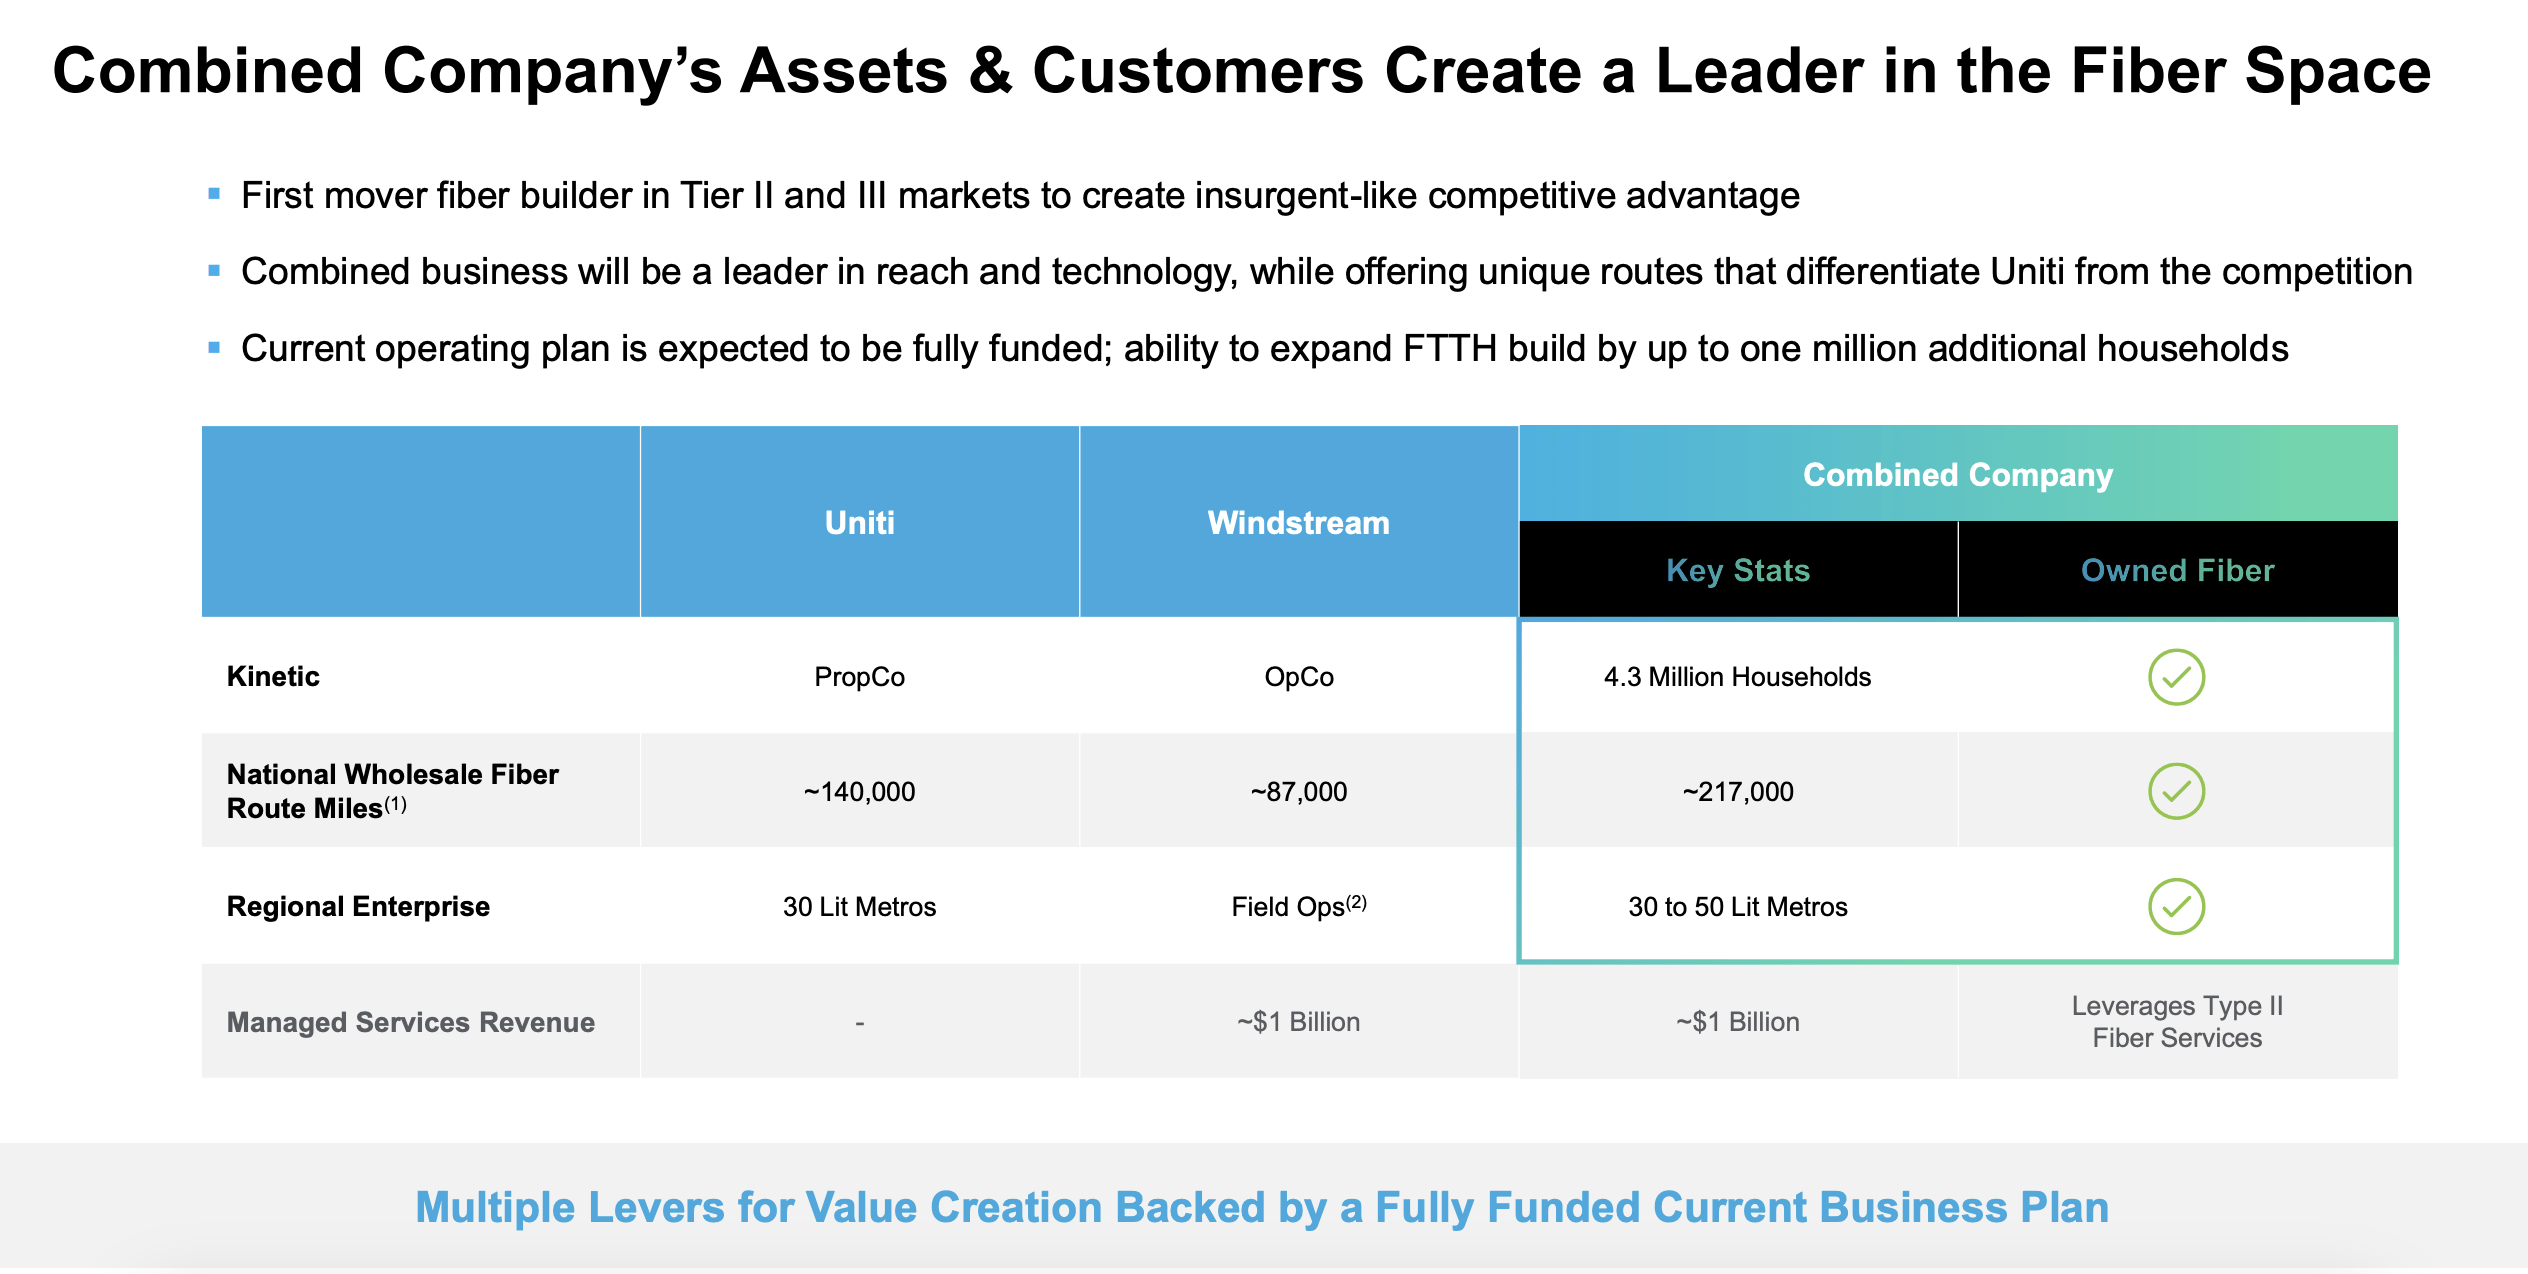
Task: Select the Regional Enterprise row label
Action: pyautogui.click(x=358, y=907)
